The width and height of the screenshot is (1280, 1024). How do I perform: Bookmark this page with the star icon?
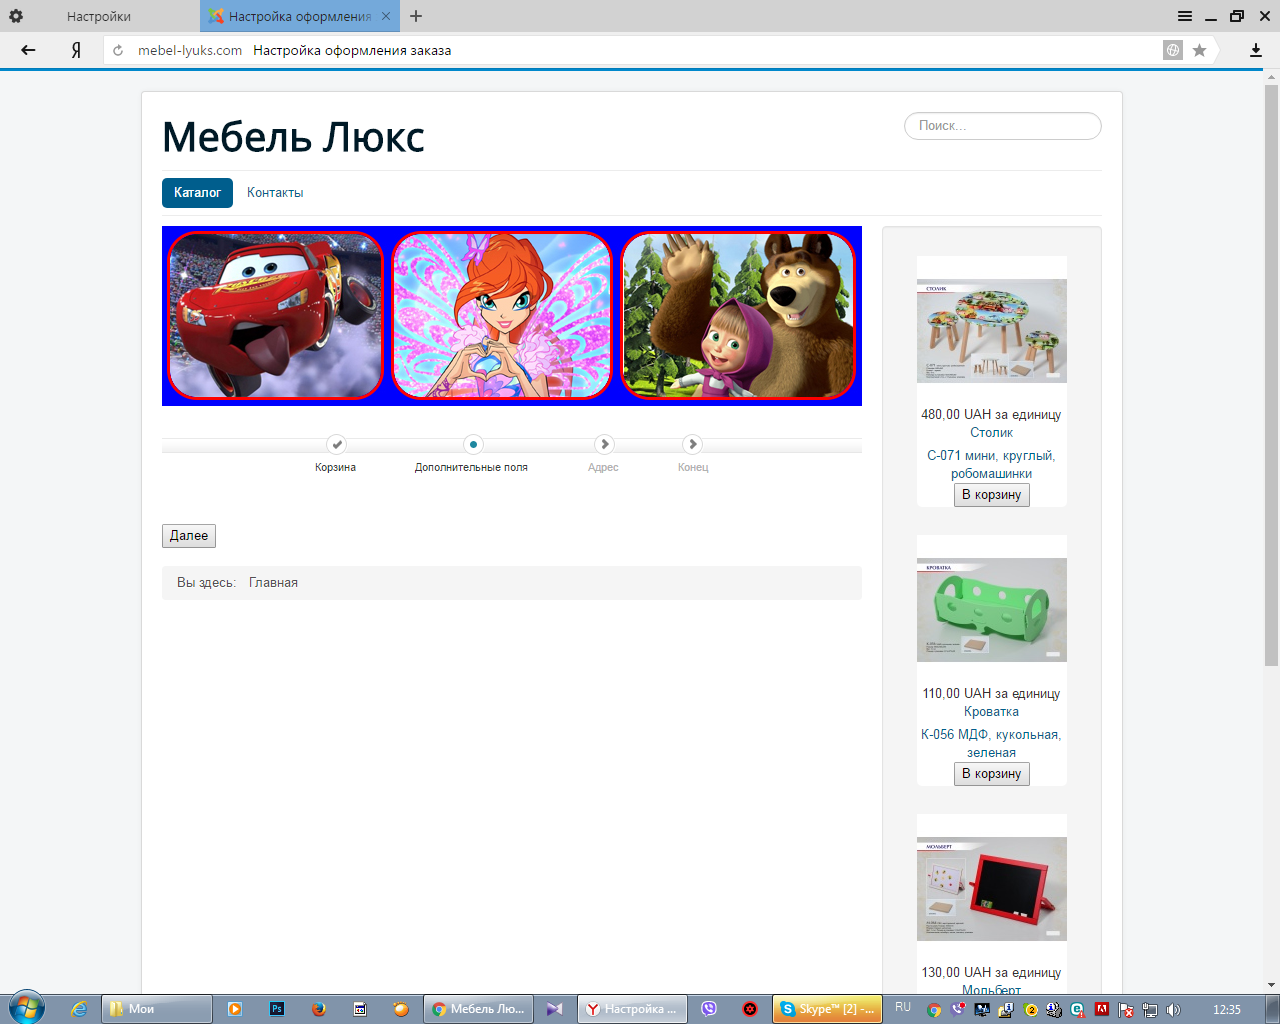point(1200,50)
